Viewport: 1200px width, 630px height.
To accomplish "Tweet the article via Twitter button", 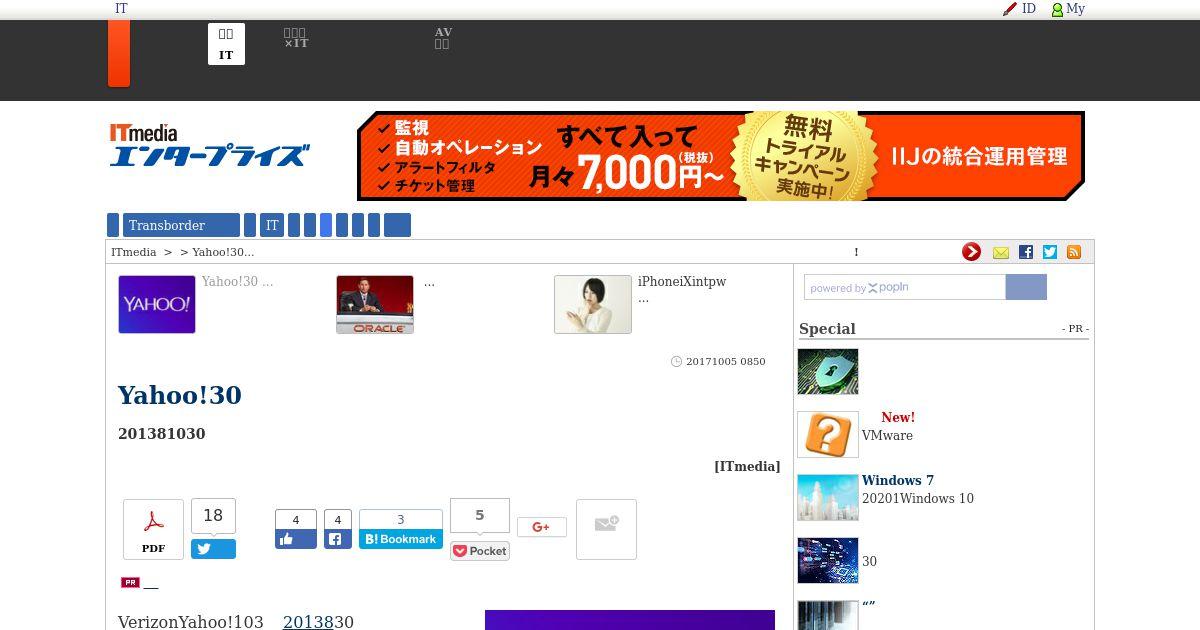I will 213,549.
